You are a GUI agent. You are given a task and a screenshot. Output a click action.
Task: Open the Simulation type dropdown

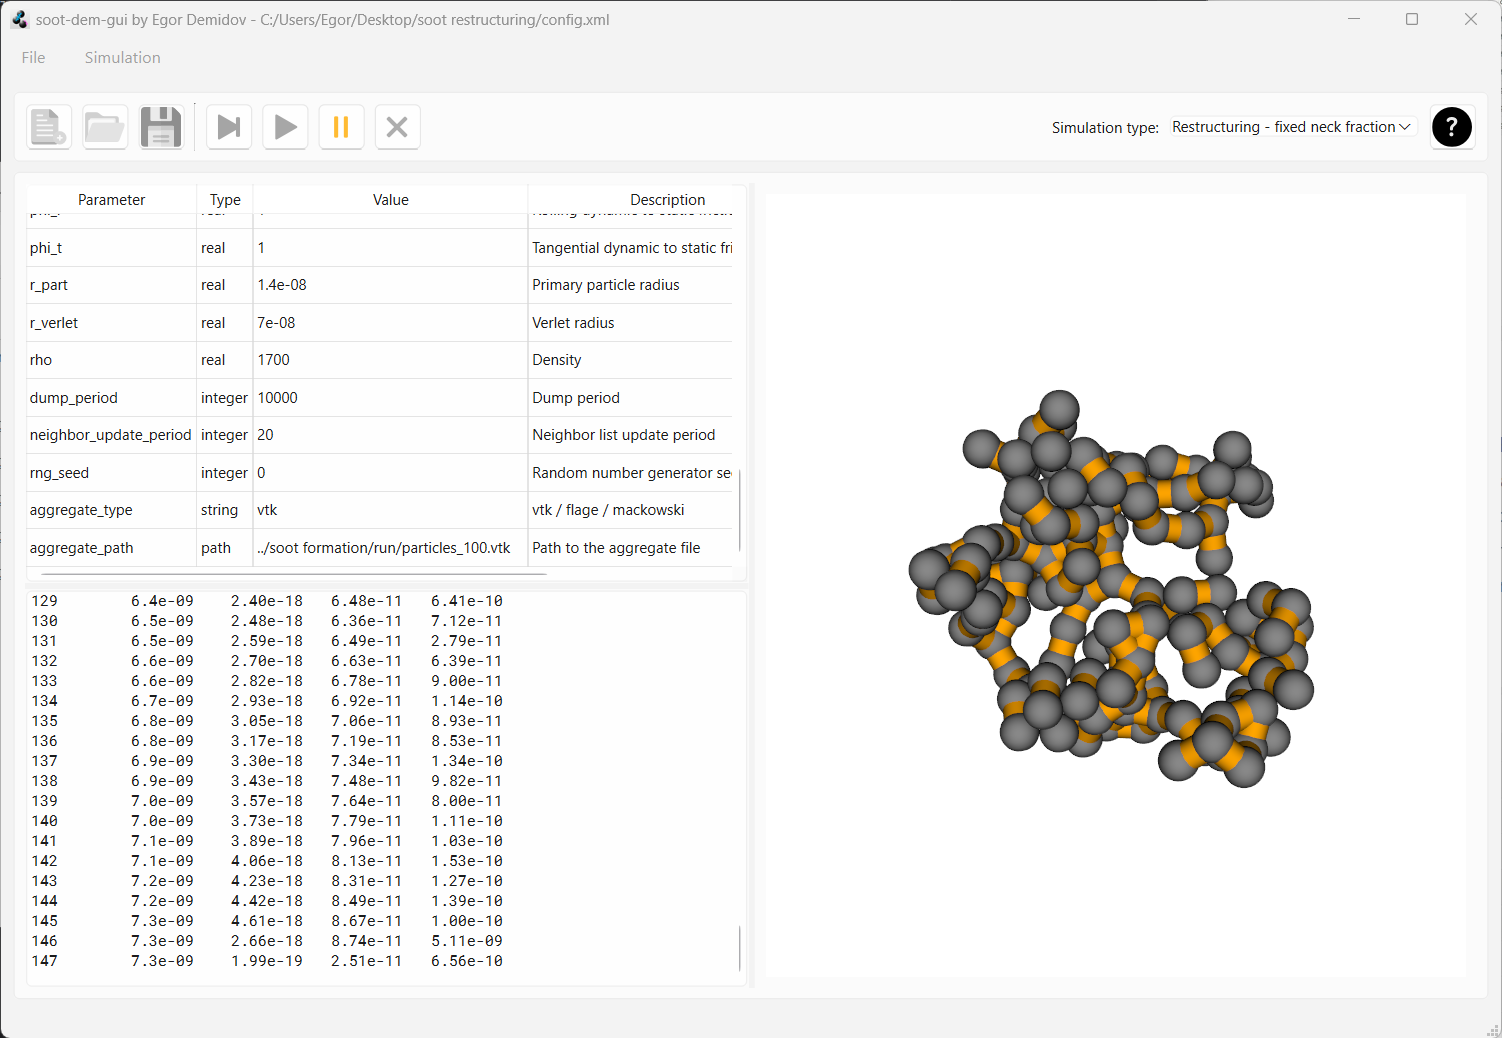pos(1291,127)
